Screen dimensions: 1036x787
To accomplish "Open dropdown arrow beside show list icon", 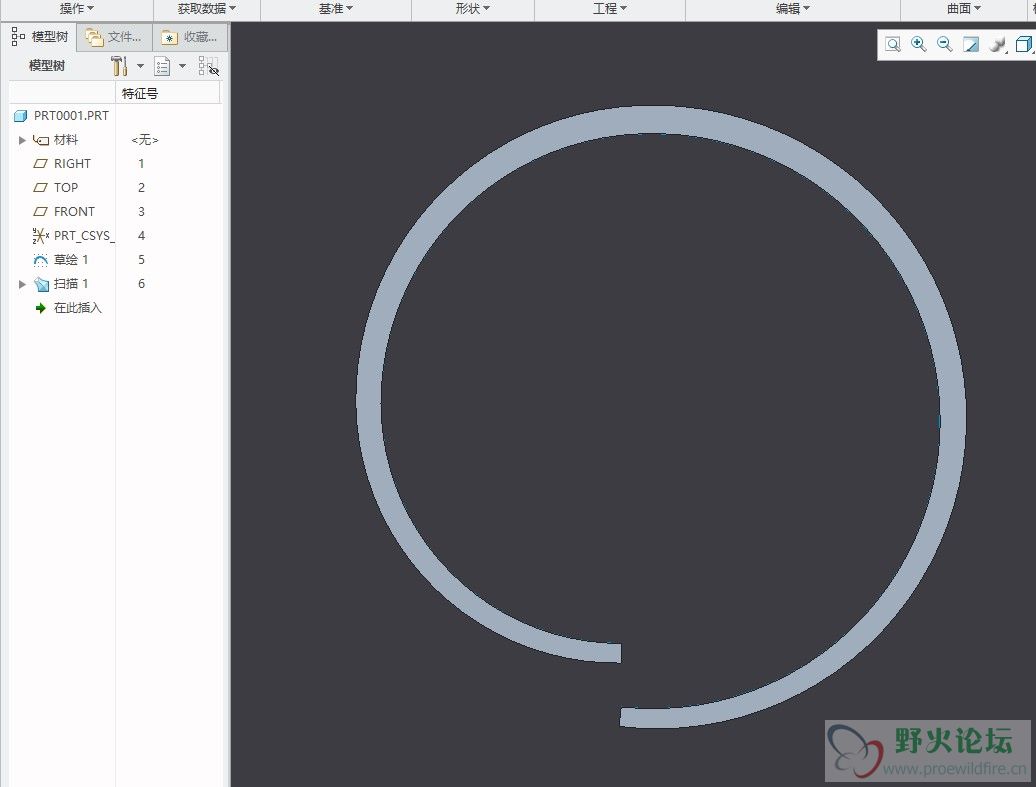I will [x=182, y=66].
